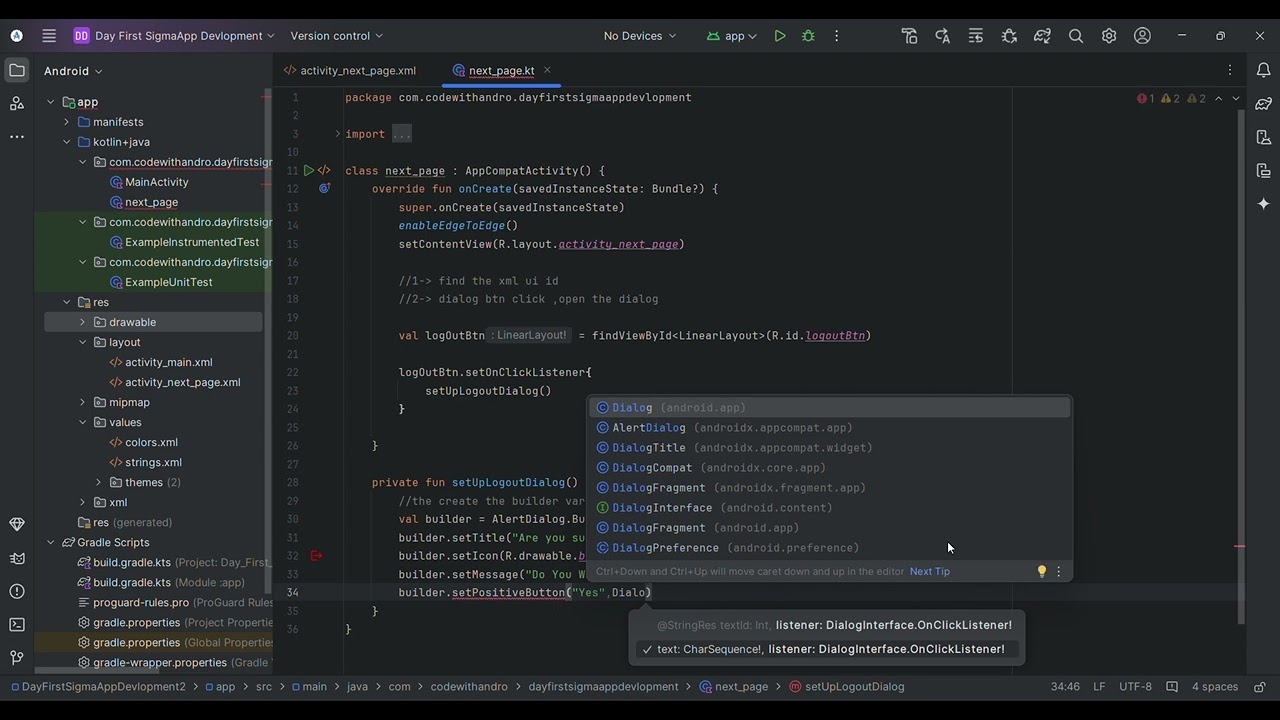The width and height of the screenshot is (1280, 720).
Task: Close the next_page.kt tab
Action: [x=547, y=70]
